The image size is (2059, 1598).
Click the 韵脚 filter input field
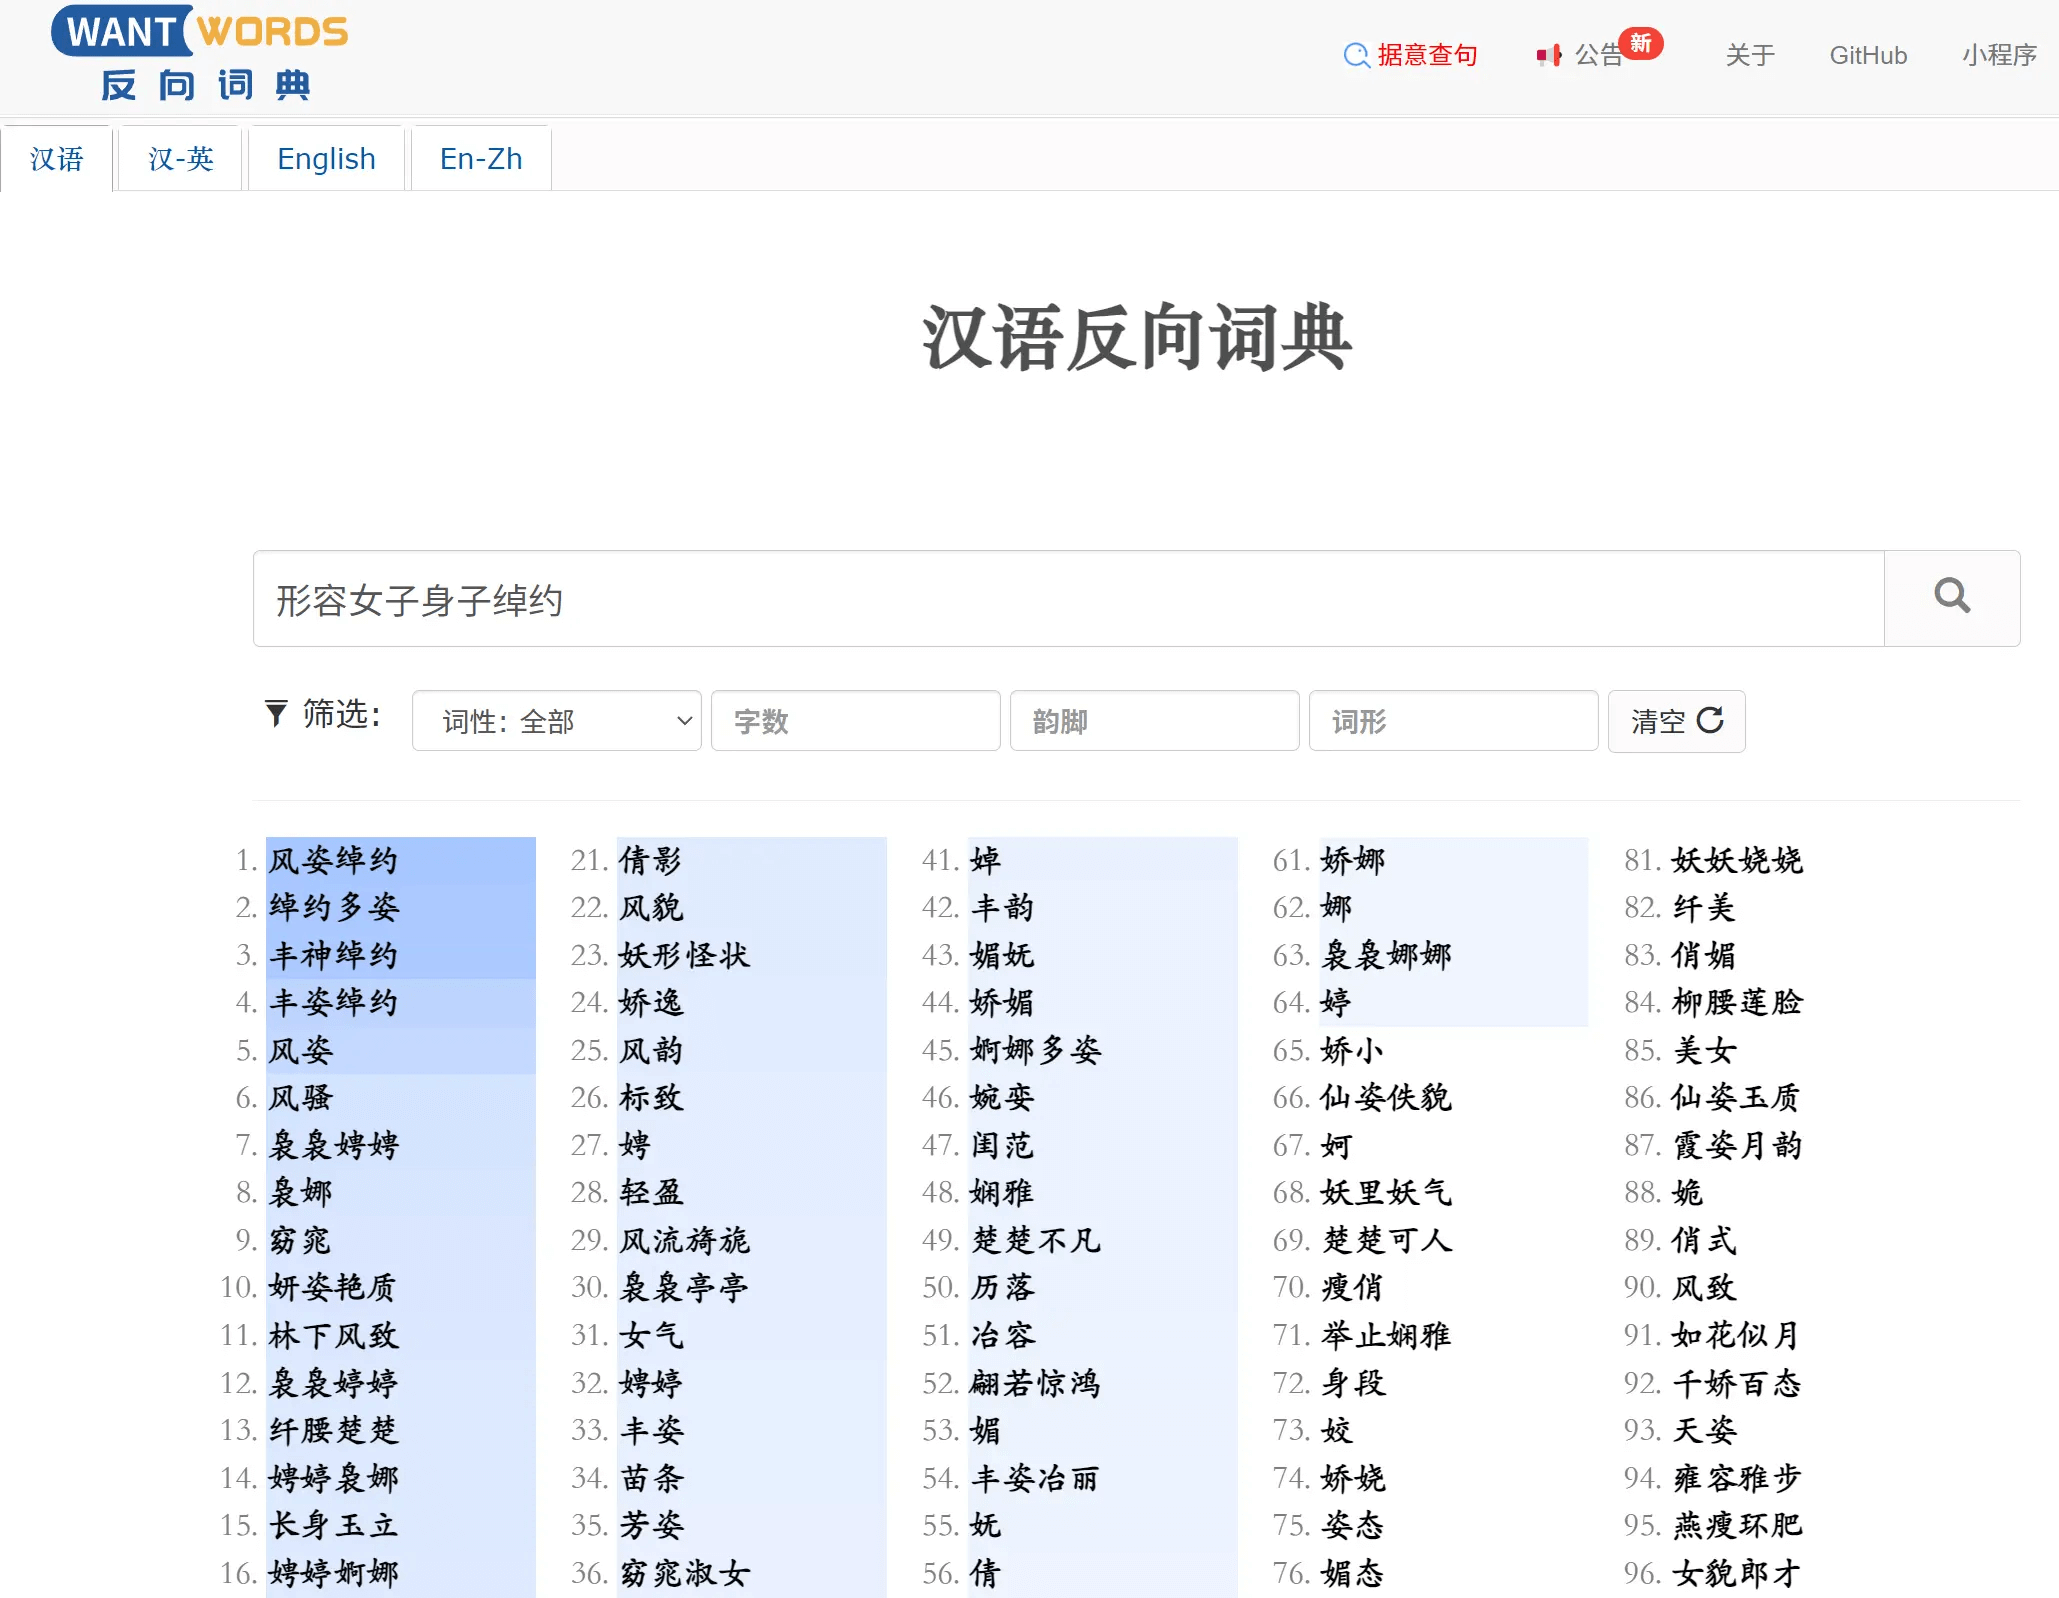pos(1154,720)
